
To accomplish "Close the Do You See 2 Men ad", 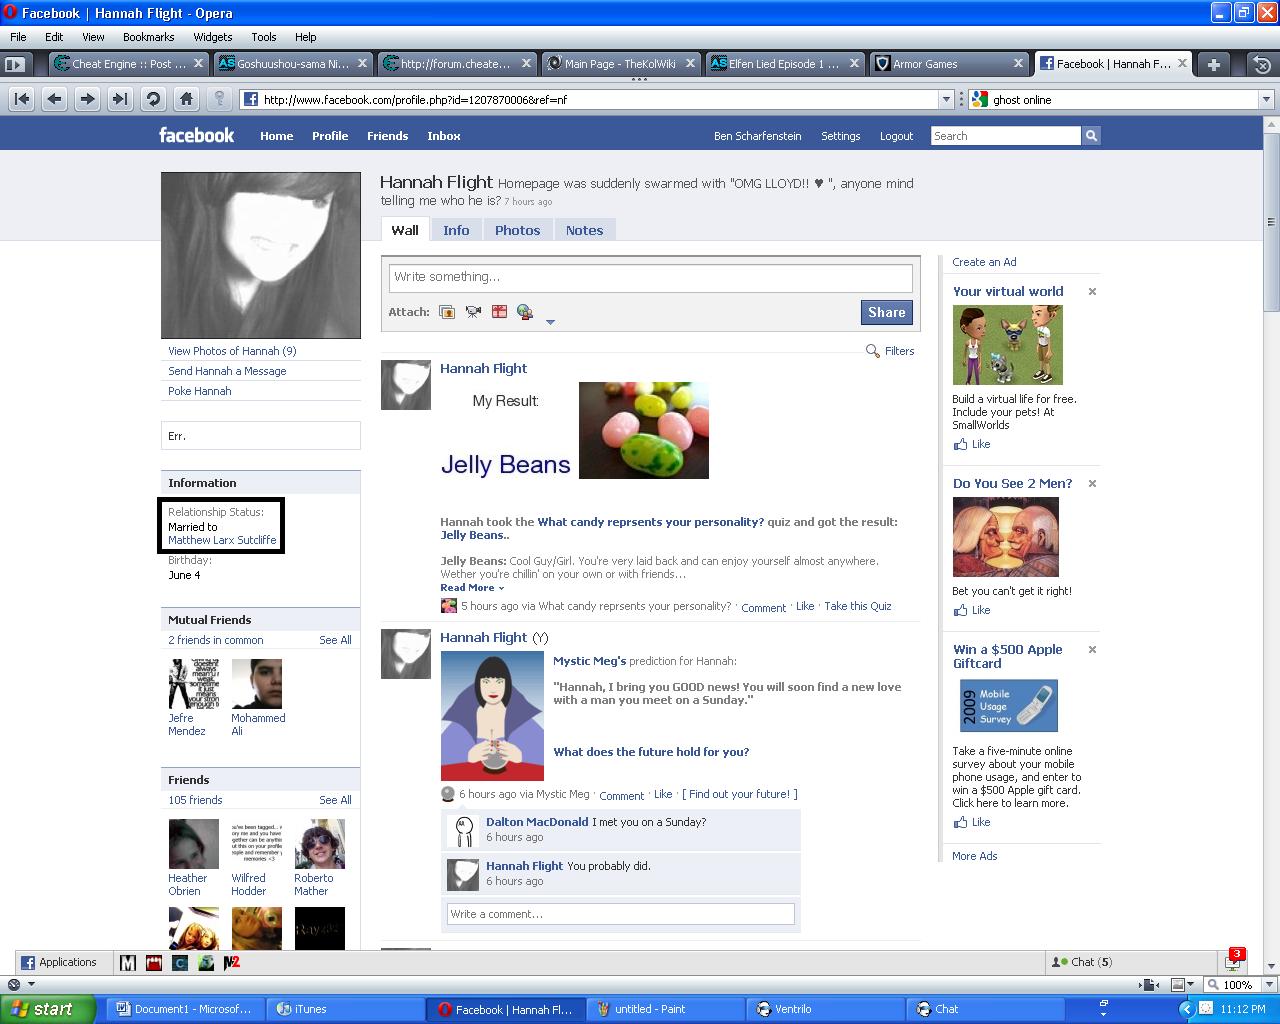I will point(1092,484).
